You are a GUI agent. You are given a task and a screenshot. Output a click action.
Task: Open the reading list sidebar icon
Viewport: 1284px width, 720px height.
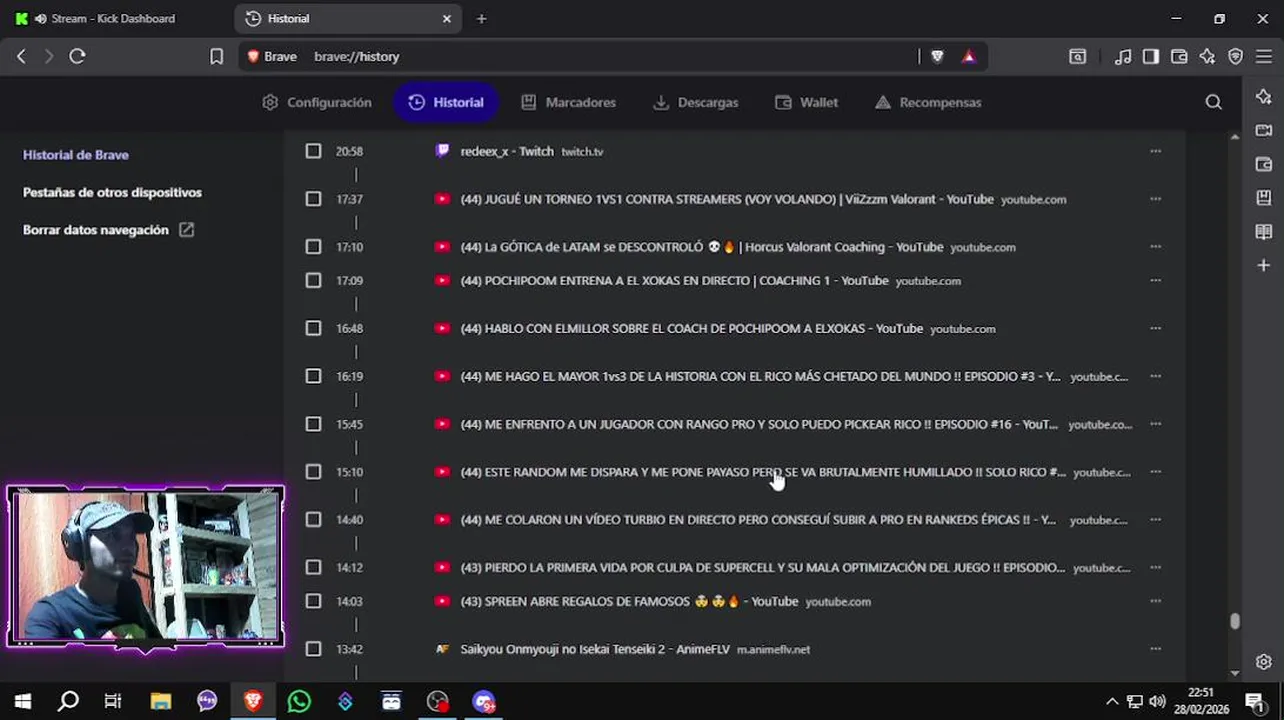click(x=1264, y=232)
